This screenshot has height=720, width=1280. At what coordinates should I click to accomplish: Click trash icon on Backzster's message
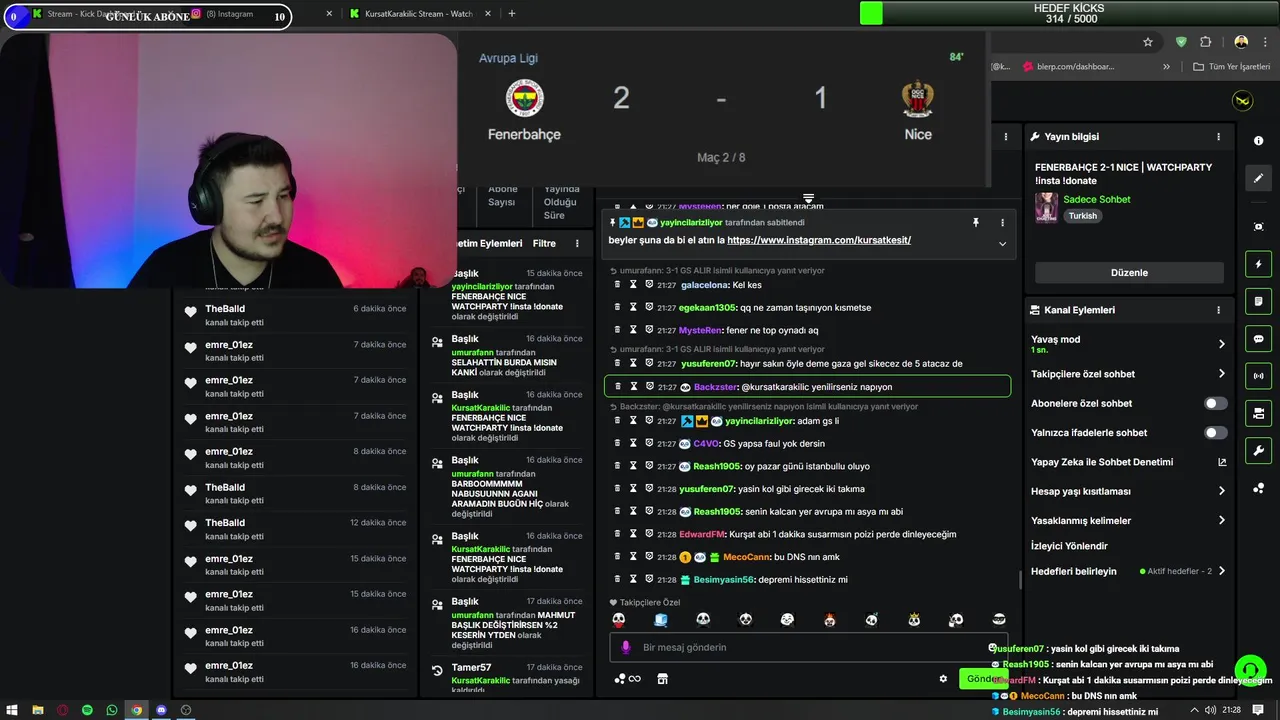(617, 386)
